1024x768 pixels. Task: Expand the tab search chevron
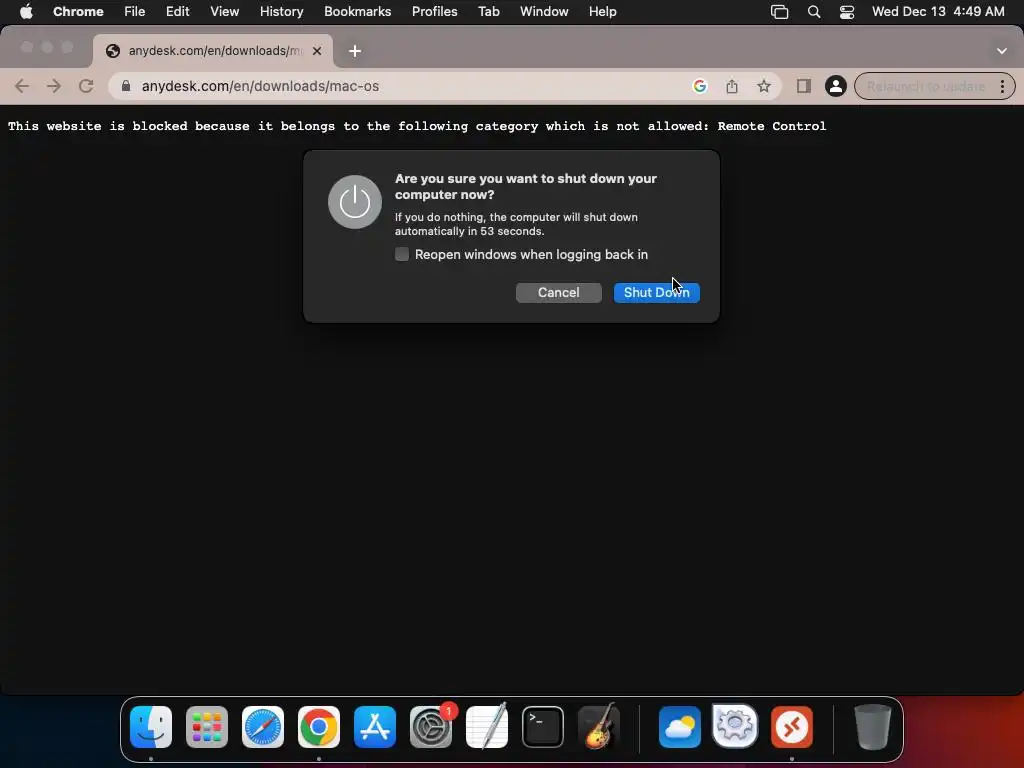click(1001, 51)
